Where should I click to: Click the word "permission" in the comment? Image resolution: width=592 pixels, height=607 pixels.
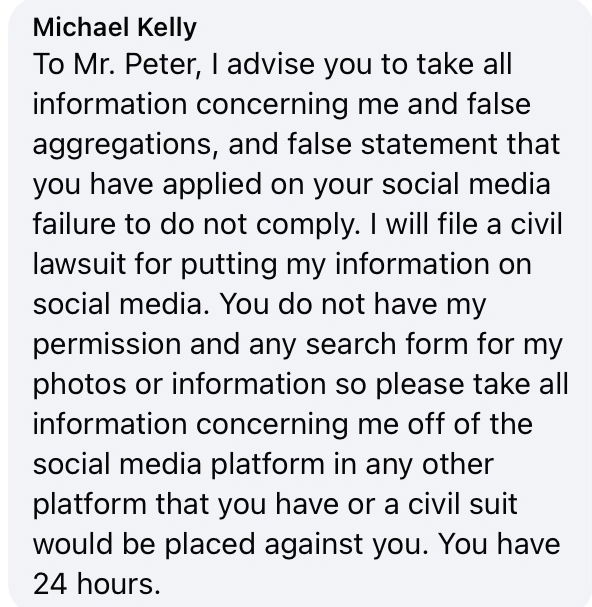[107, 346]
